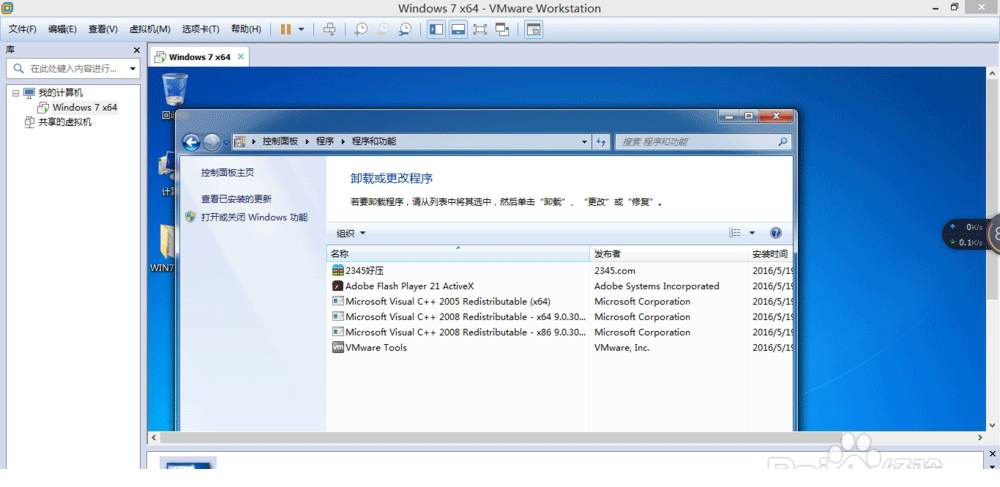Open the 编辑(E) menu

click(62, 29)
